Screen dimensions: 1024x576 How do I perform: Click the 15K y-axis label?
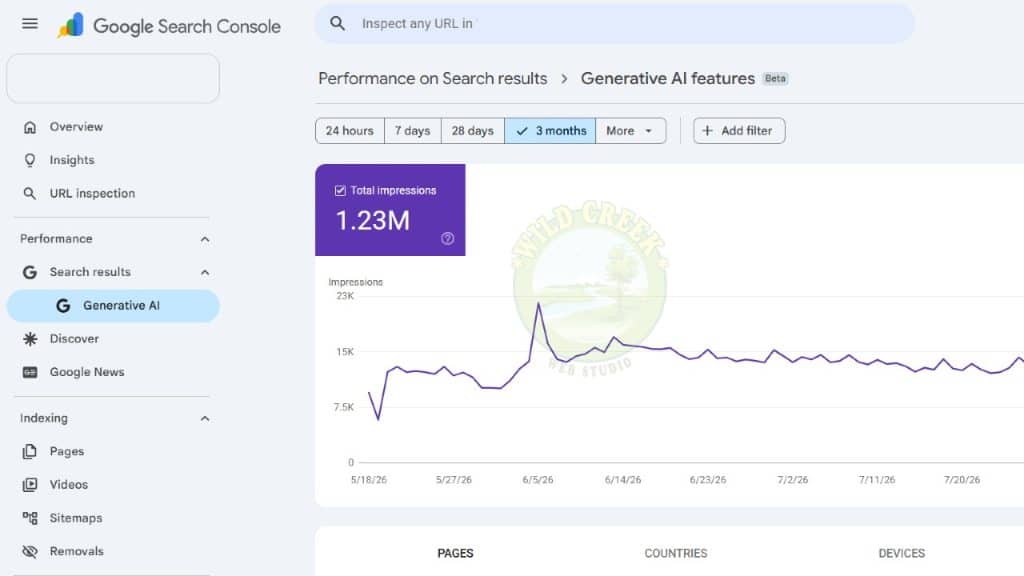[x=345, y=352]
